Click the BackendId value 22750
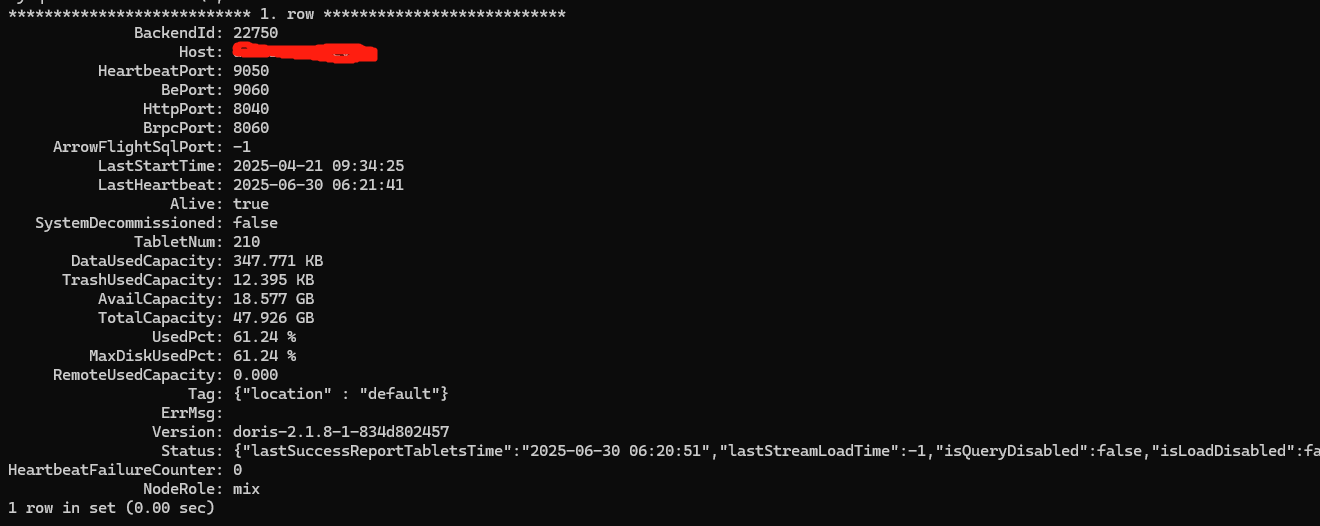1320x526 pixels. pos(255,33)
